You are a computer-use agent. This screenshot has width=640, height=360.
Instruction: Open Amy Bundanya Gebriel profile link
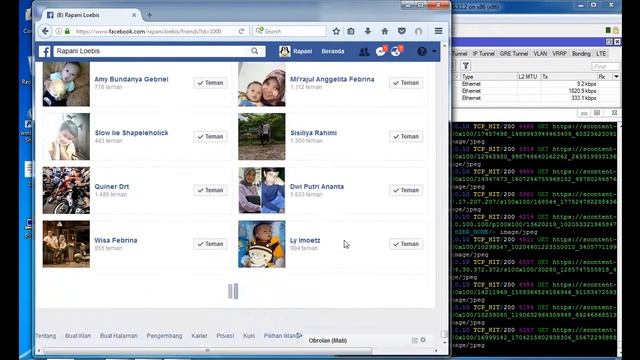point(131,79)
